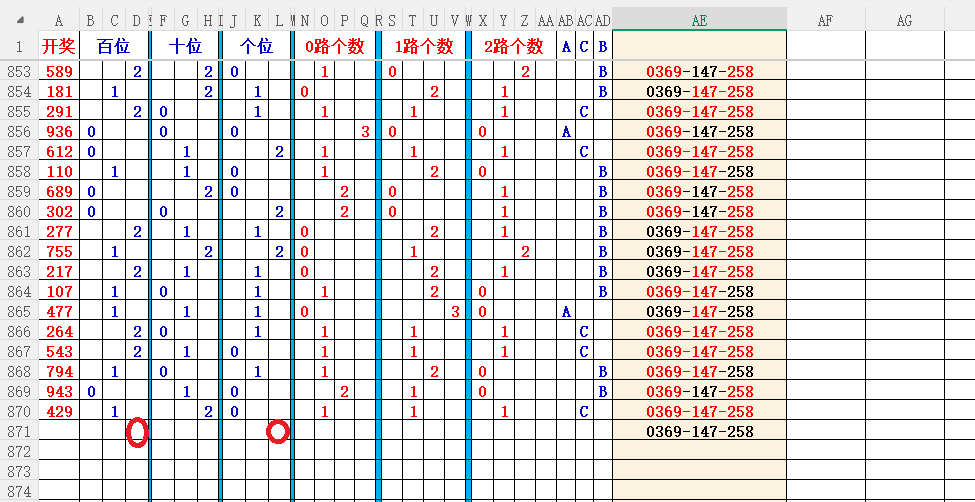Viewport: 975px width, 502px height.
Task: Select column T header
Action: (413, 21)
